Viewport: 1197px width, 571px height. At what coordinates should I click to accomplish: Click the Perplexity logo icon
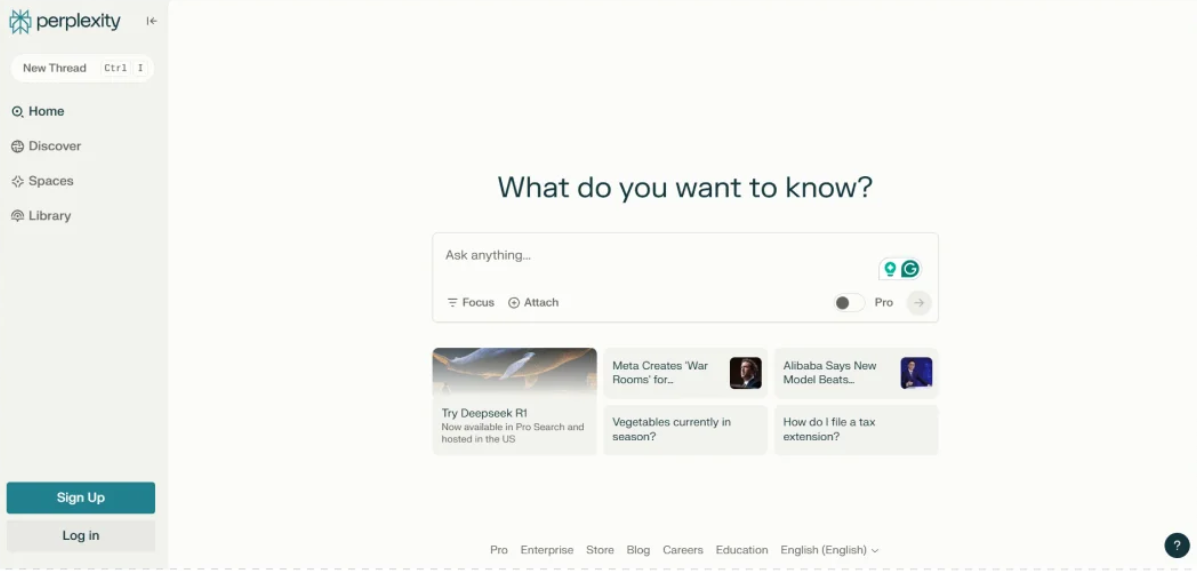[20, 22]
